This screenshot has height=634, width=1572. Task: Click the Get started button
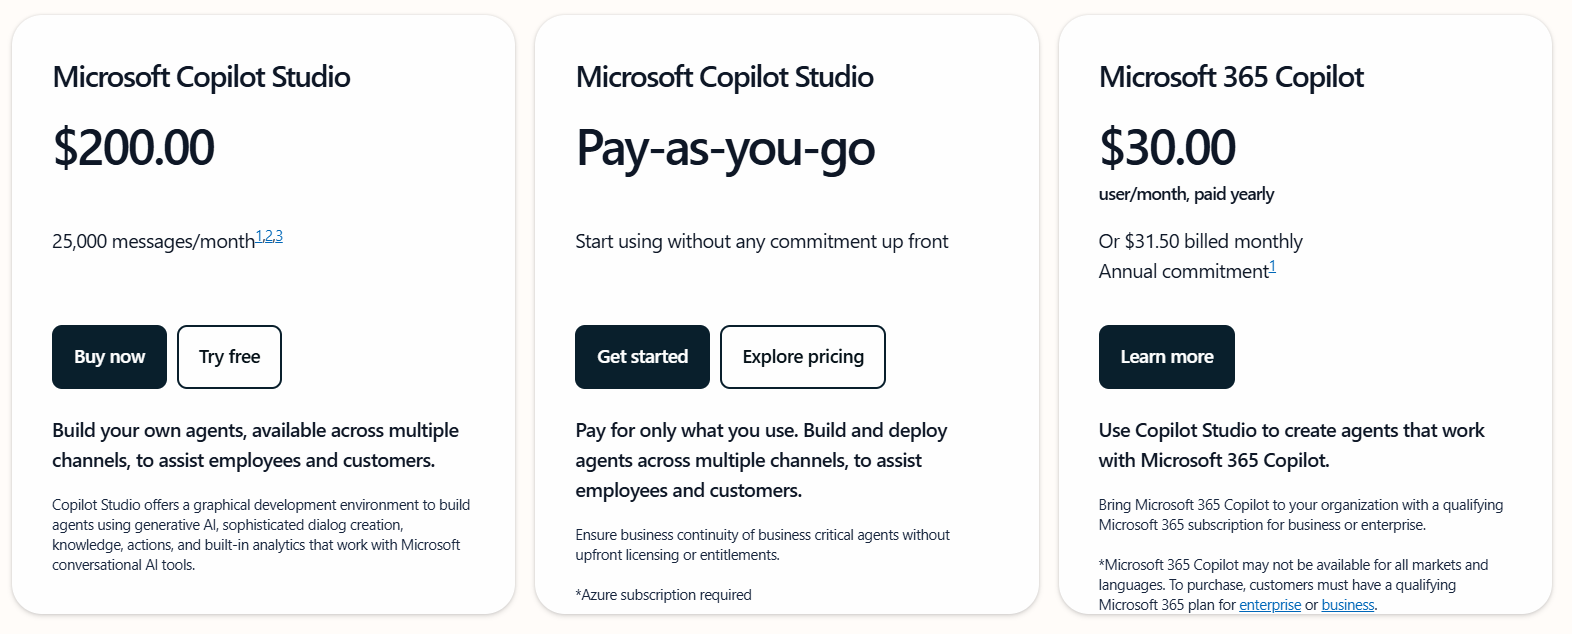pos(642,357)
